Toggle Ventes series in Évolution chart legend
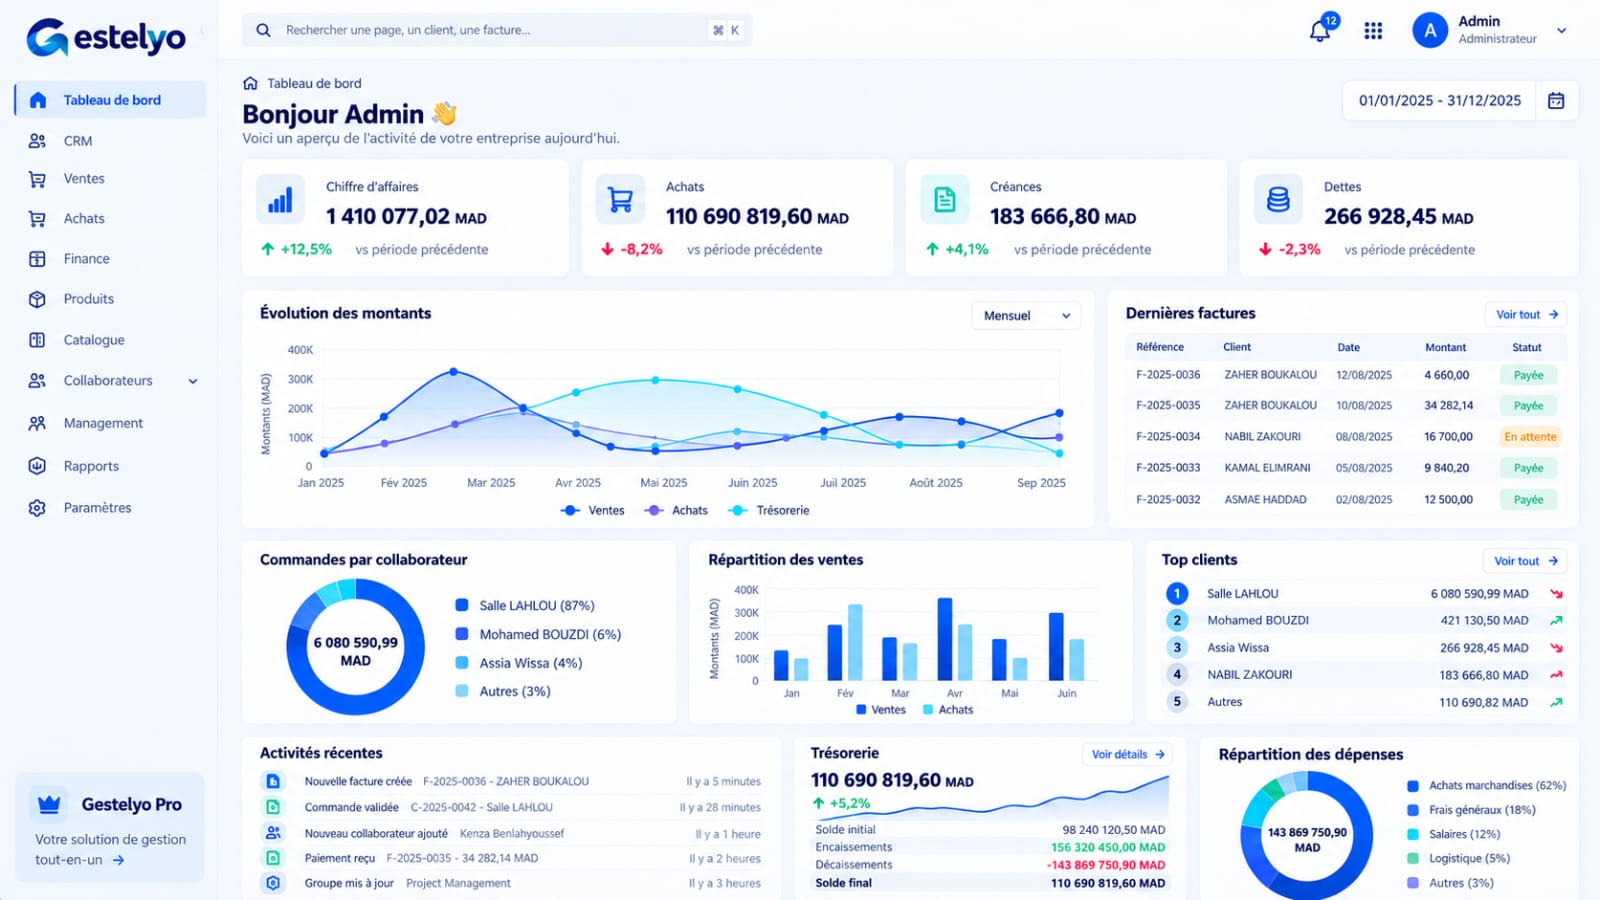 click(x=593, y=510)
